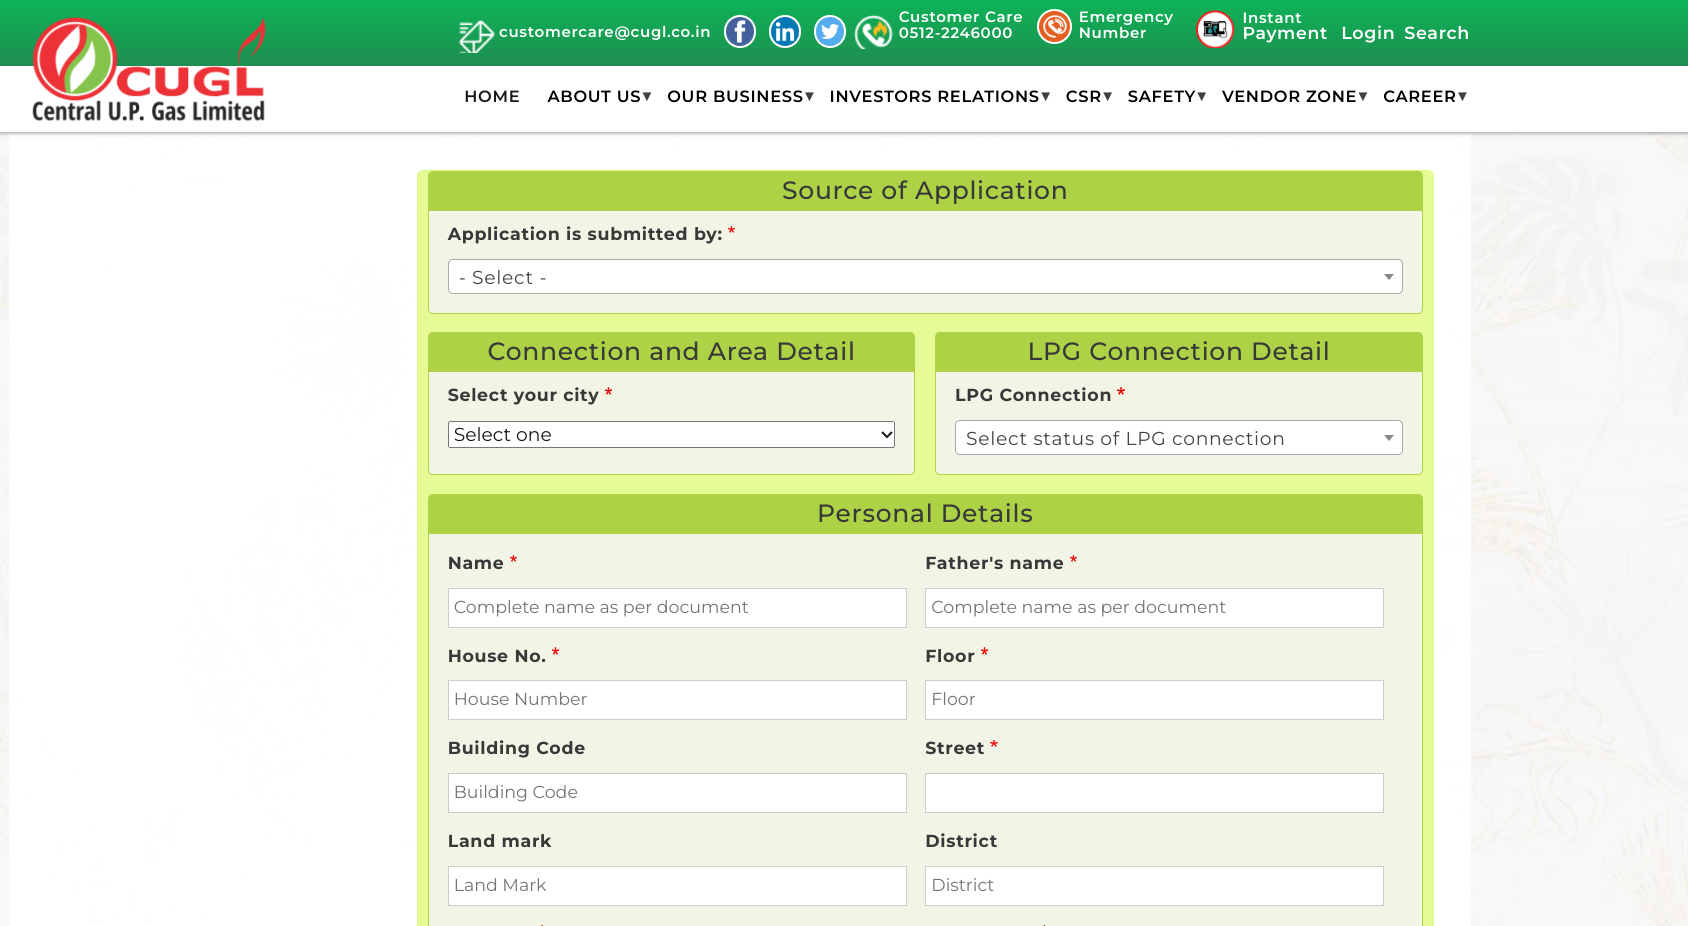This screenshot has width=1688, height=926.
Task: Open the About Us menu
Action: pyautogui.click(x=598, y=97)
